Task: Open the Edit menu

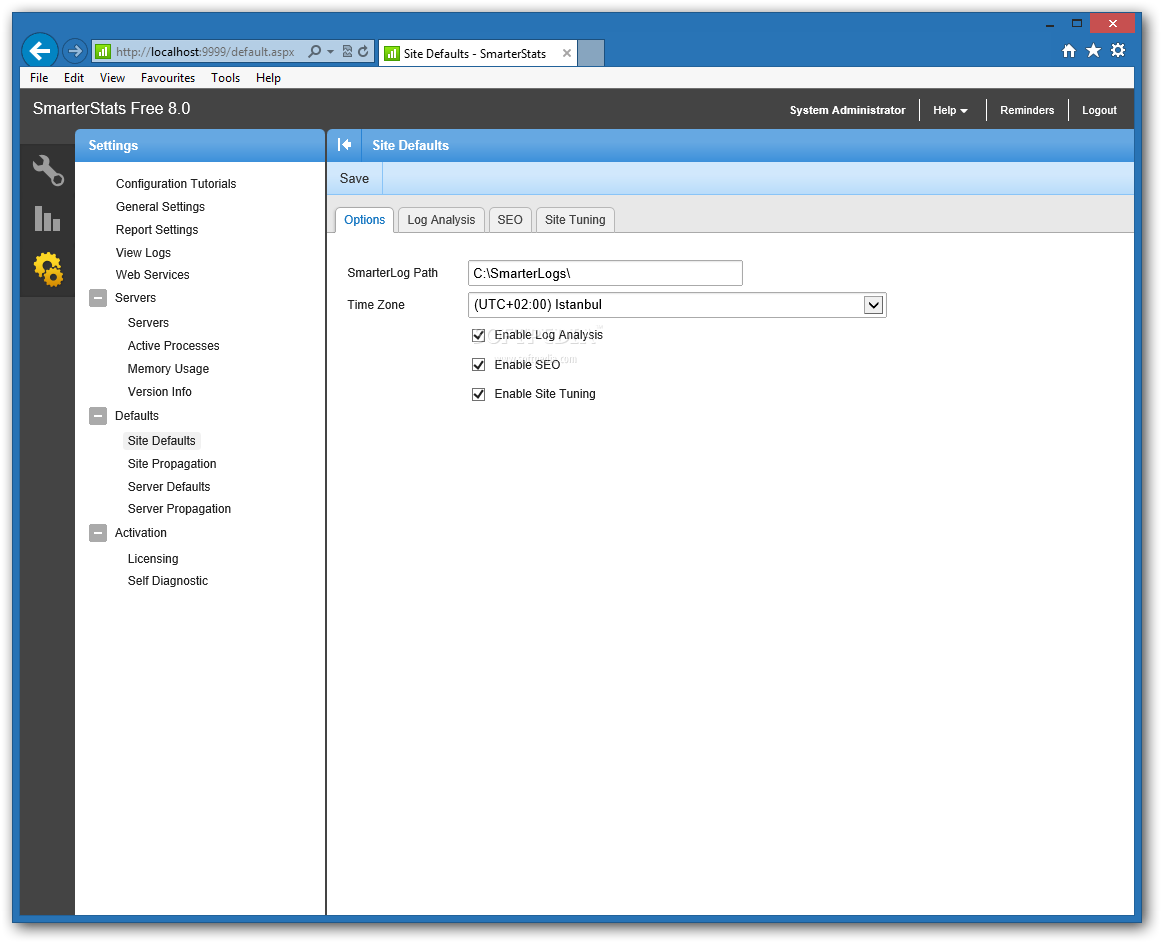Action: [x=73, y=78]
